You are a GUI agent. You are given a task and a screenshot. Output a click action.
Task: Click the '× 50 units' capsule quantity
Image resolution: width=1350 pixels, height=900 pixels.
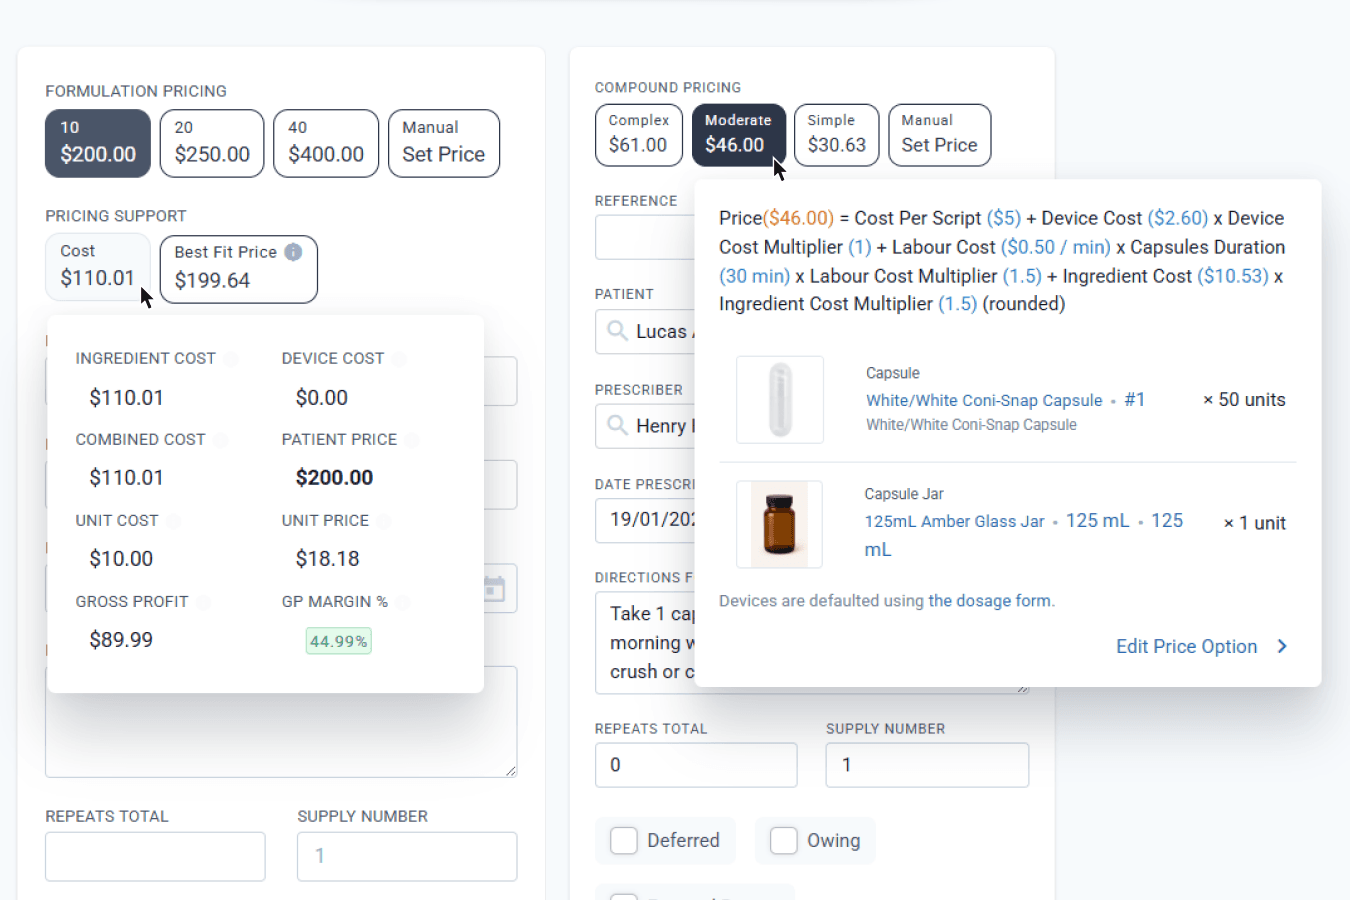coord(1244,400)
